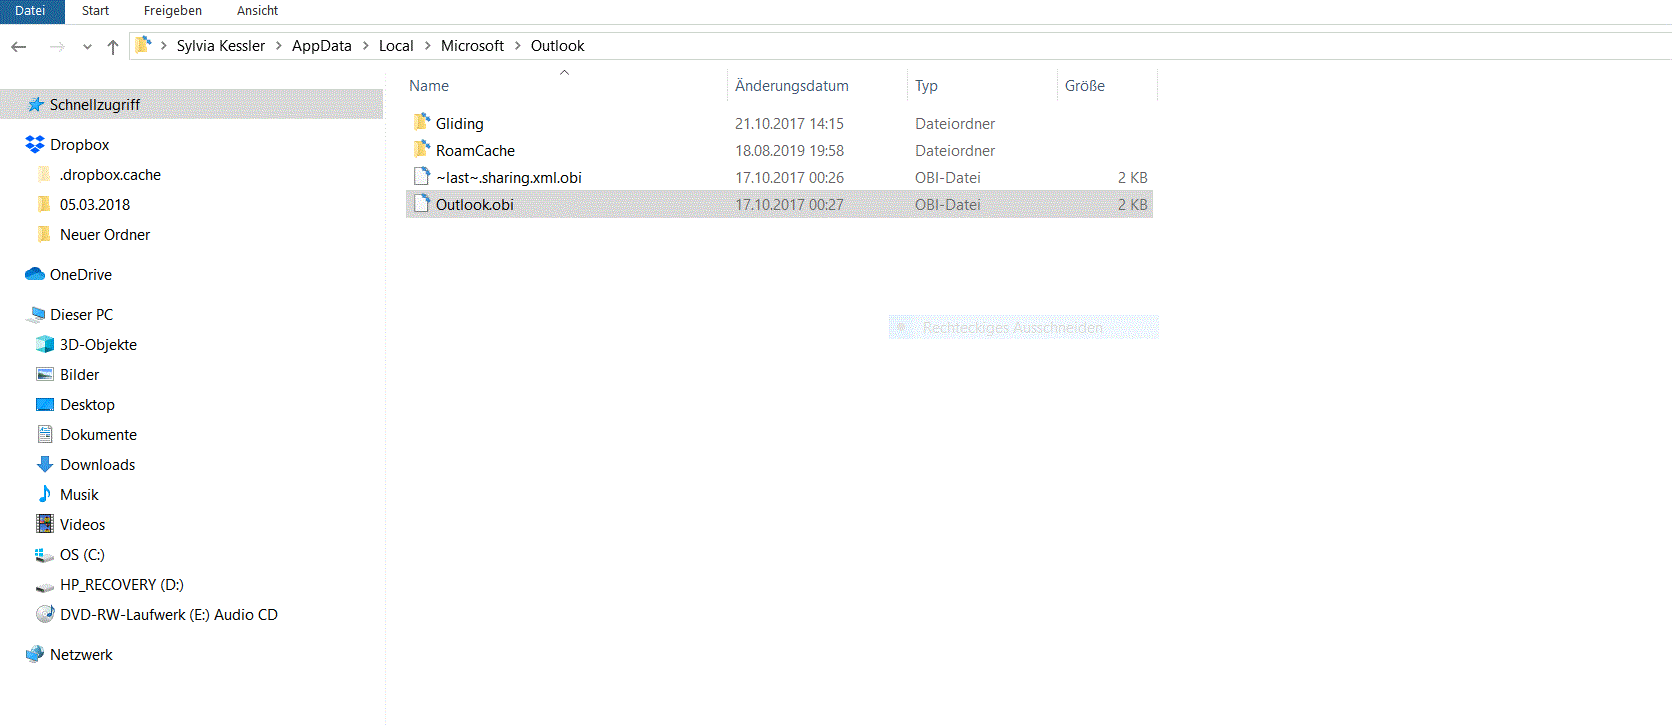Open Dokumente in the navigation pane
The height and width of the screenshot is (725, 1672).
98,435
